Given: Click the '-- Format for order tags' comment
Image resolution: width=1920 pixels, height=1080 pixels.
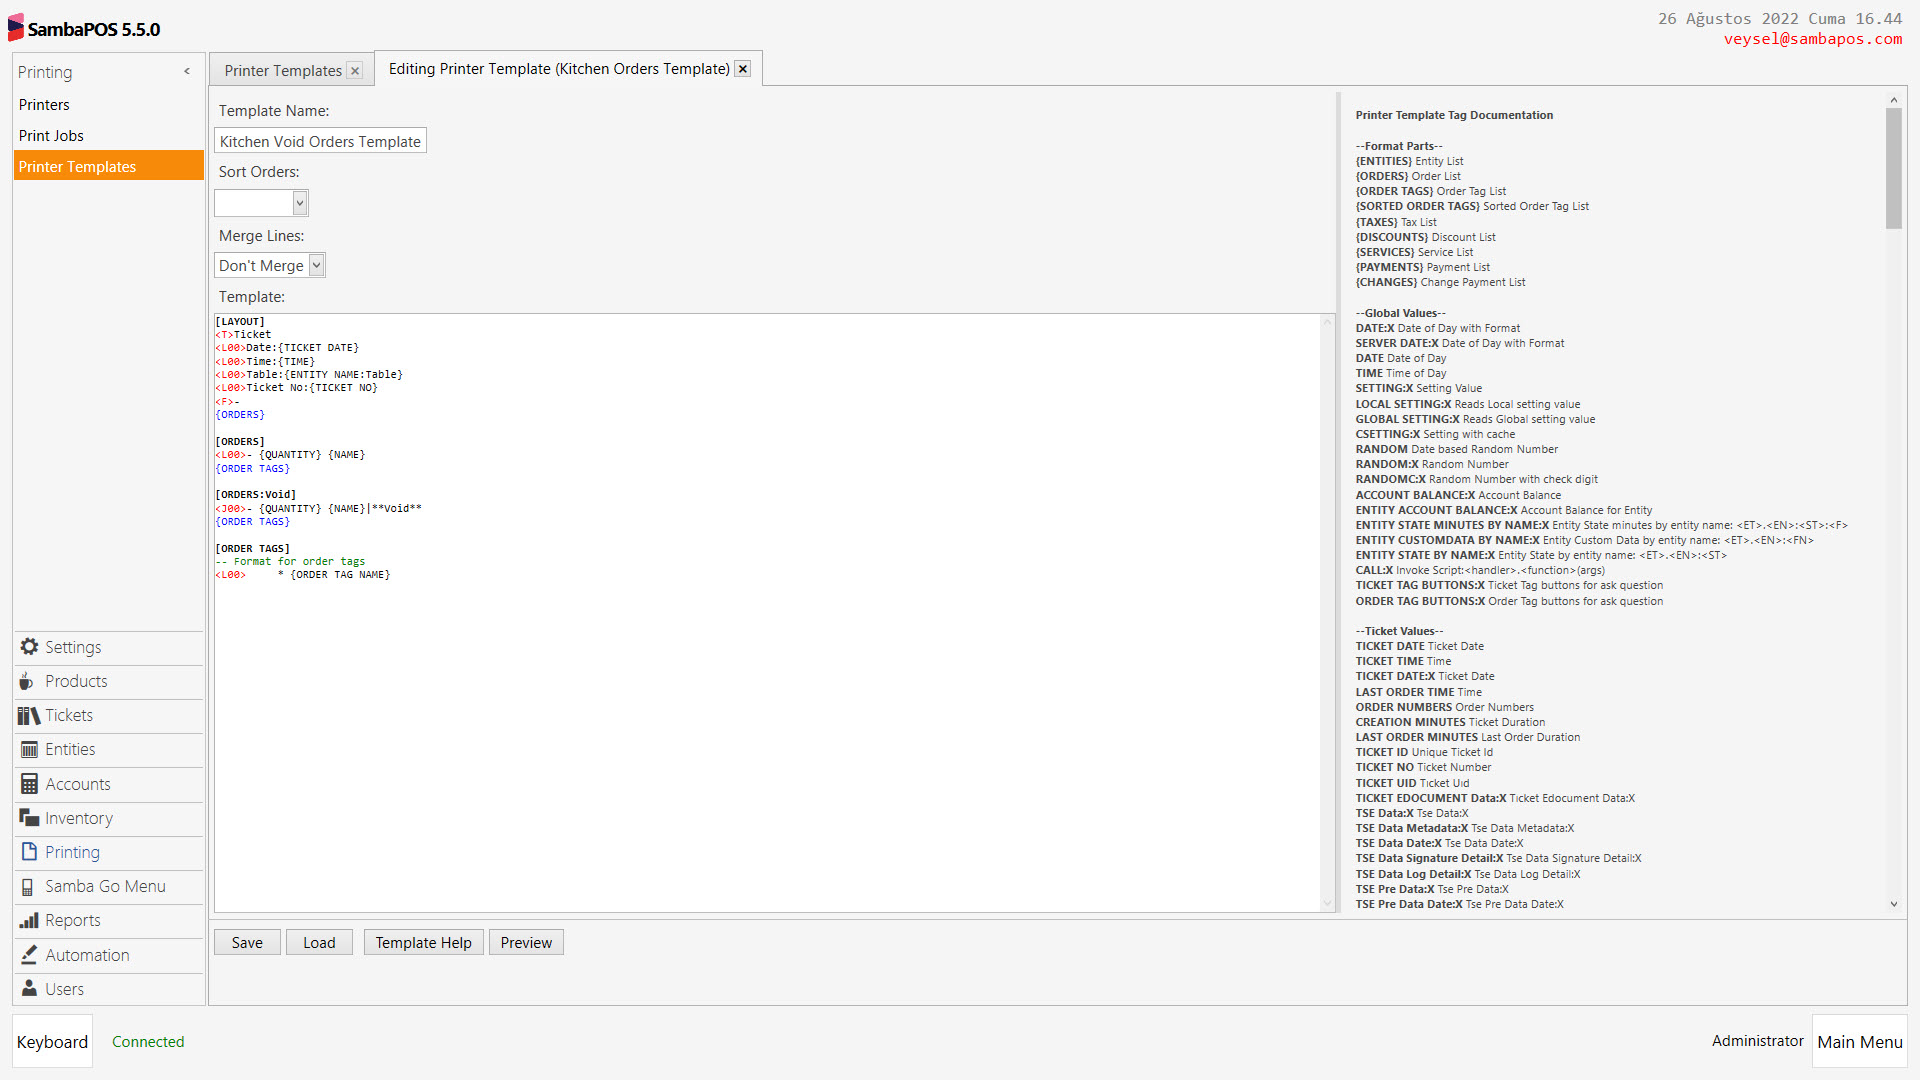Looking at the screenshot, I should (290, 562).
